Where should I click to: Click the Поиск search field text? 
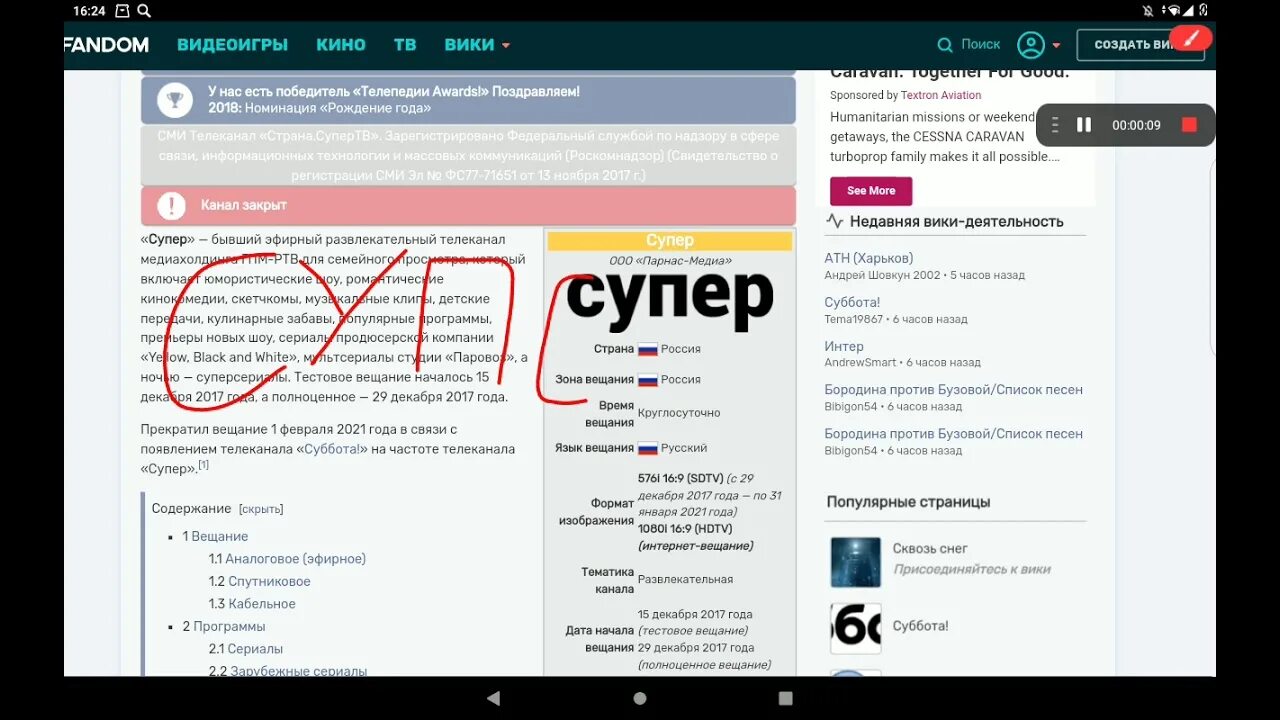980,45
